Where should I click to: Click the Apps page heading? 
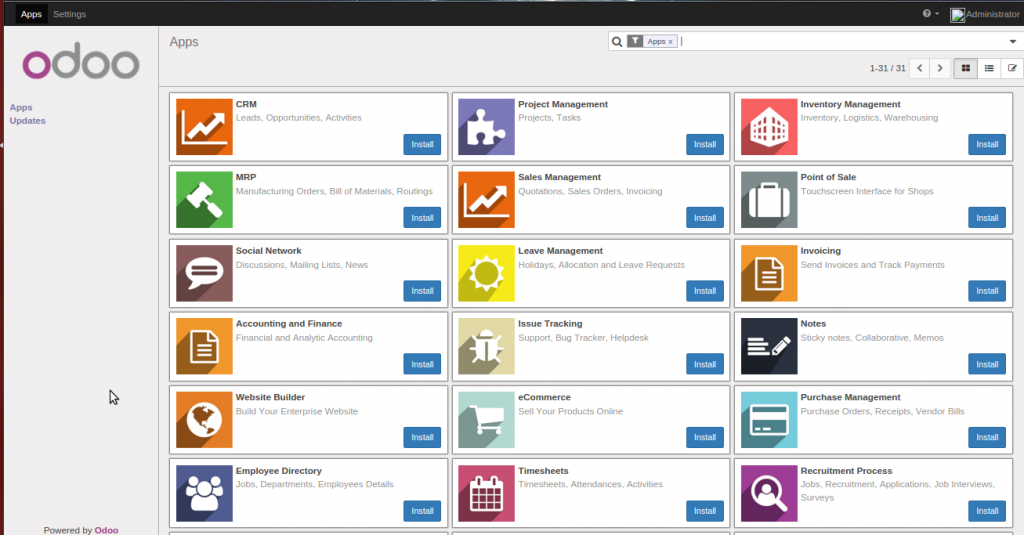(x=184, y=42)
